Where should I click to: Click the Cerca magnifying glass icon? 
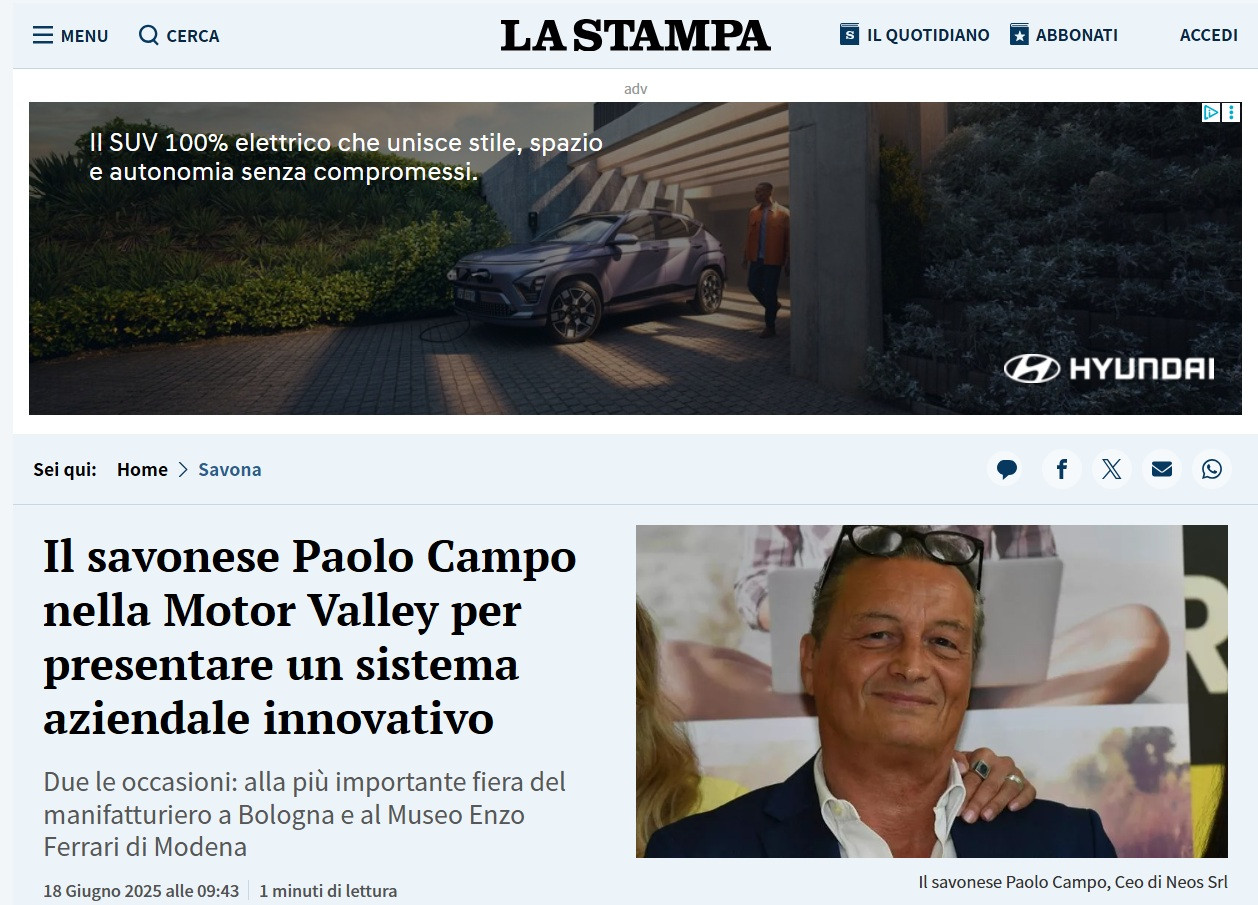[149, 35]
